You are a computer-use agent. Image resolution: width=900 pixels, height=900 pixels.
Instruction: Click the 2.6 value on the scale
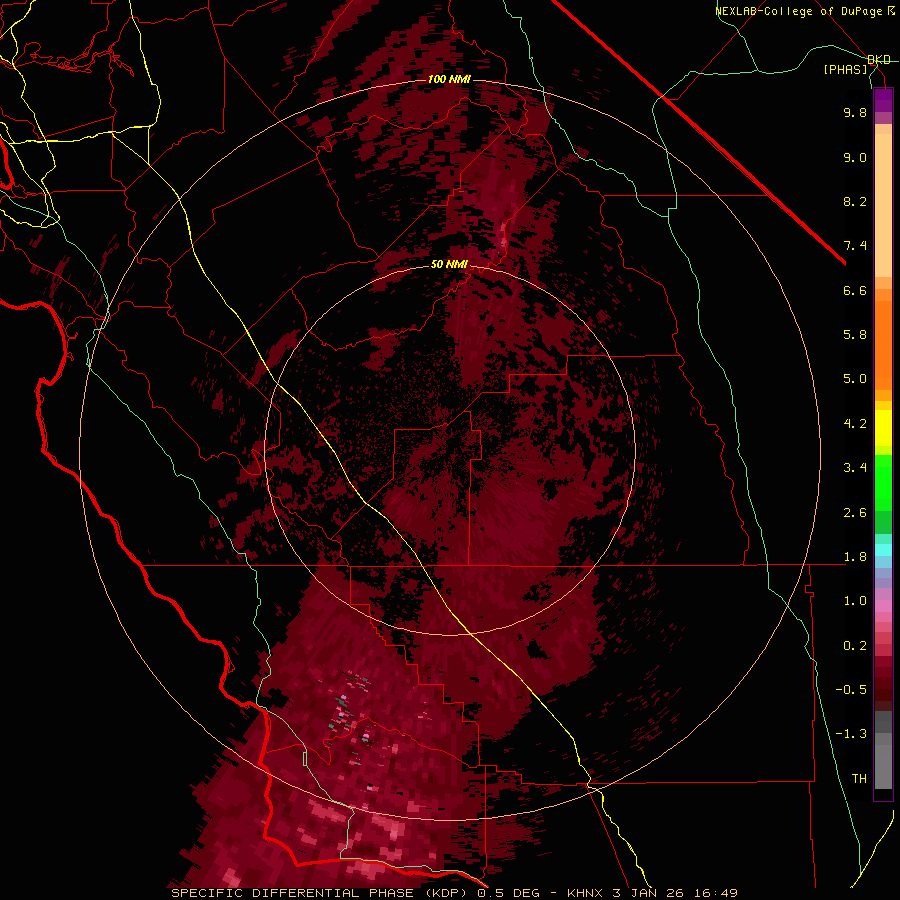pos(855,513)
